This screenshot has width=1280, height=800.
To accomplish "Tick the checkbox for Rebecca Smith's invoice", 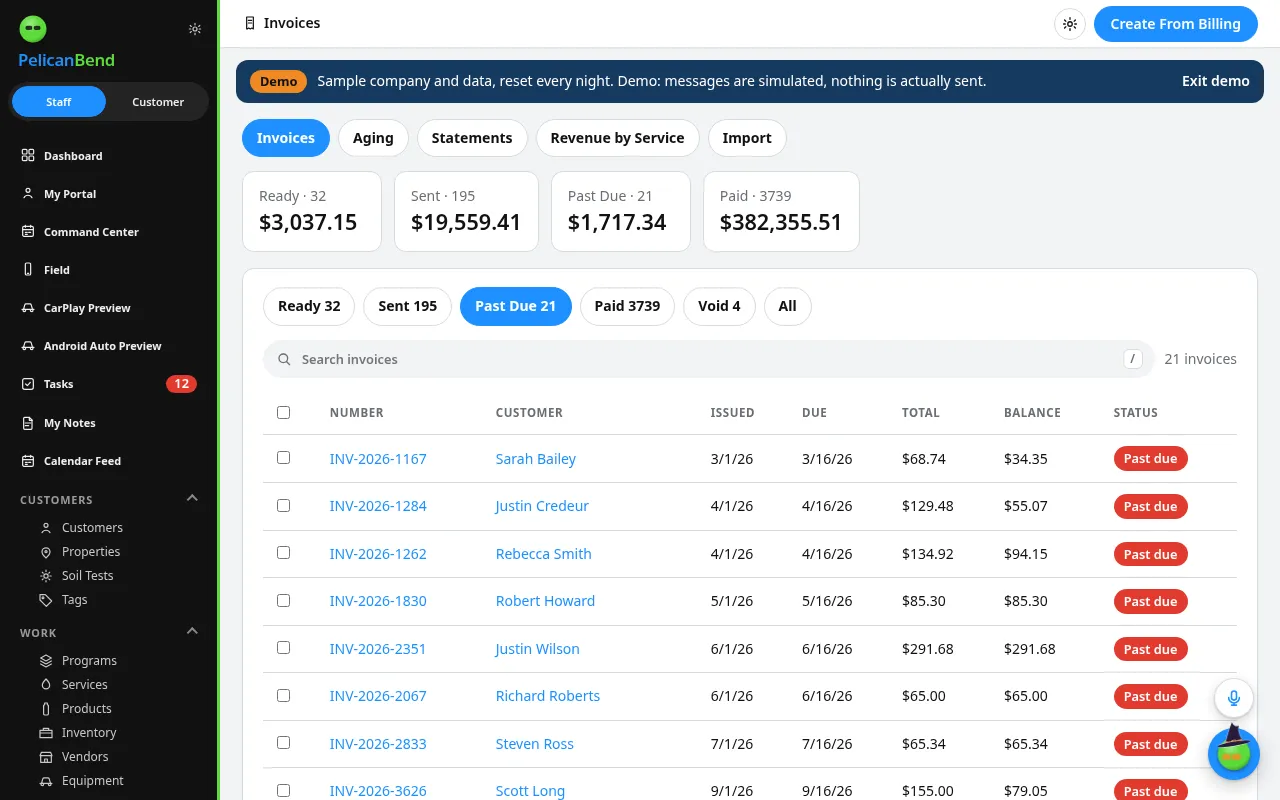I will click(283, 553).
